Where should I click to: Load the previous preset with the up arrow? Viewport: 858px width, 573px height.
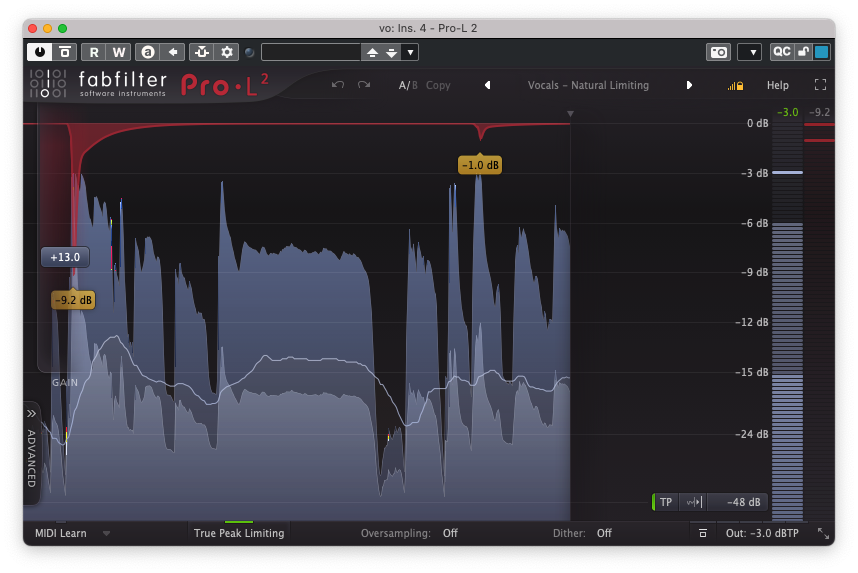pyautogui.click(x=373, y=53)
